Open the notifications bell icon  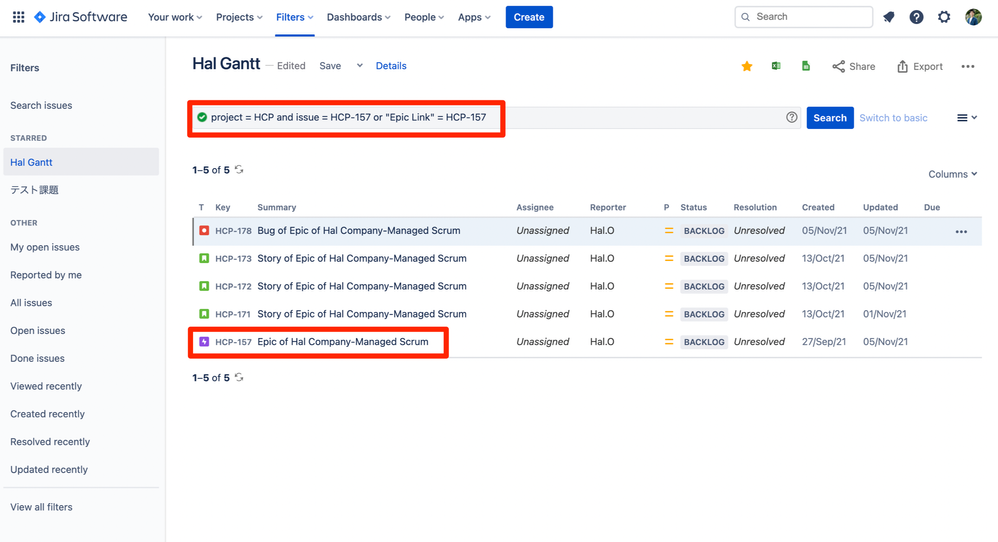889,17
